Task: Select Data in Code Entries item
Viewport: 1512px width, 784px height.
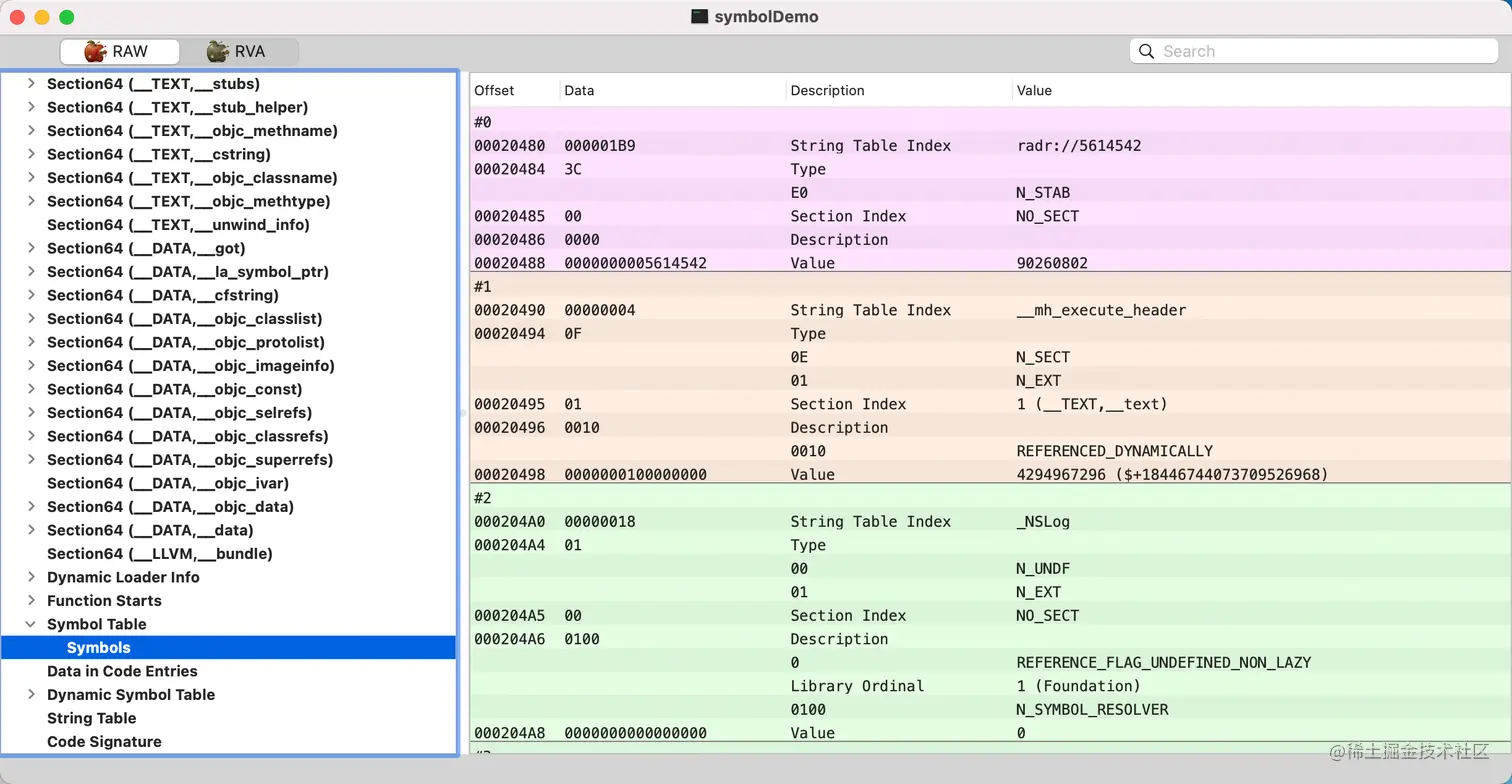Action: [x=228, y=671]
